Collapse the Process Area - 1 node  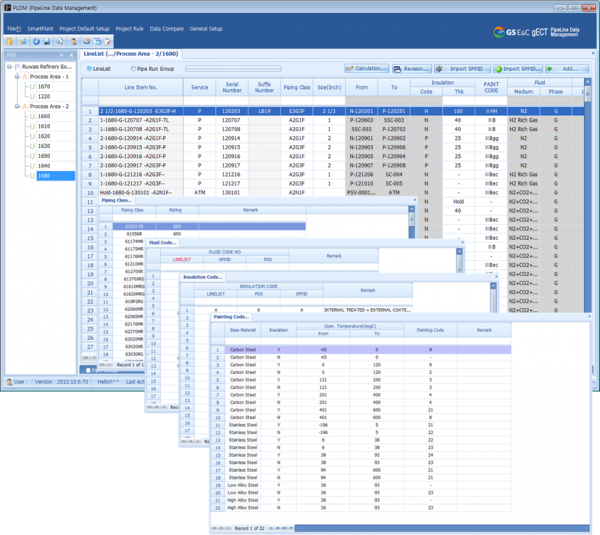tap(18, 76)
